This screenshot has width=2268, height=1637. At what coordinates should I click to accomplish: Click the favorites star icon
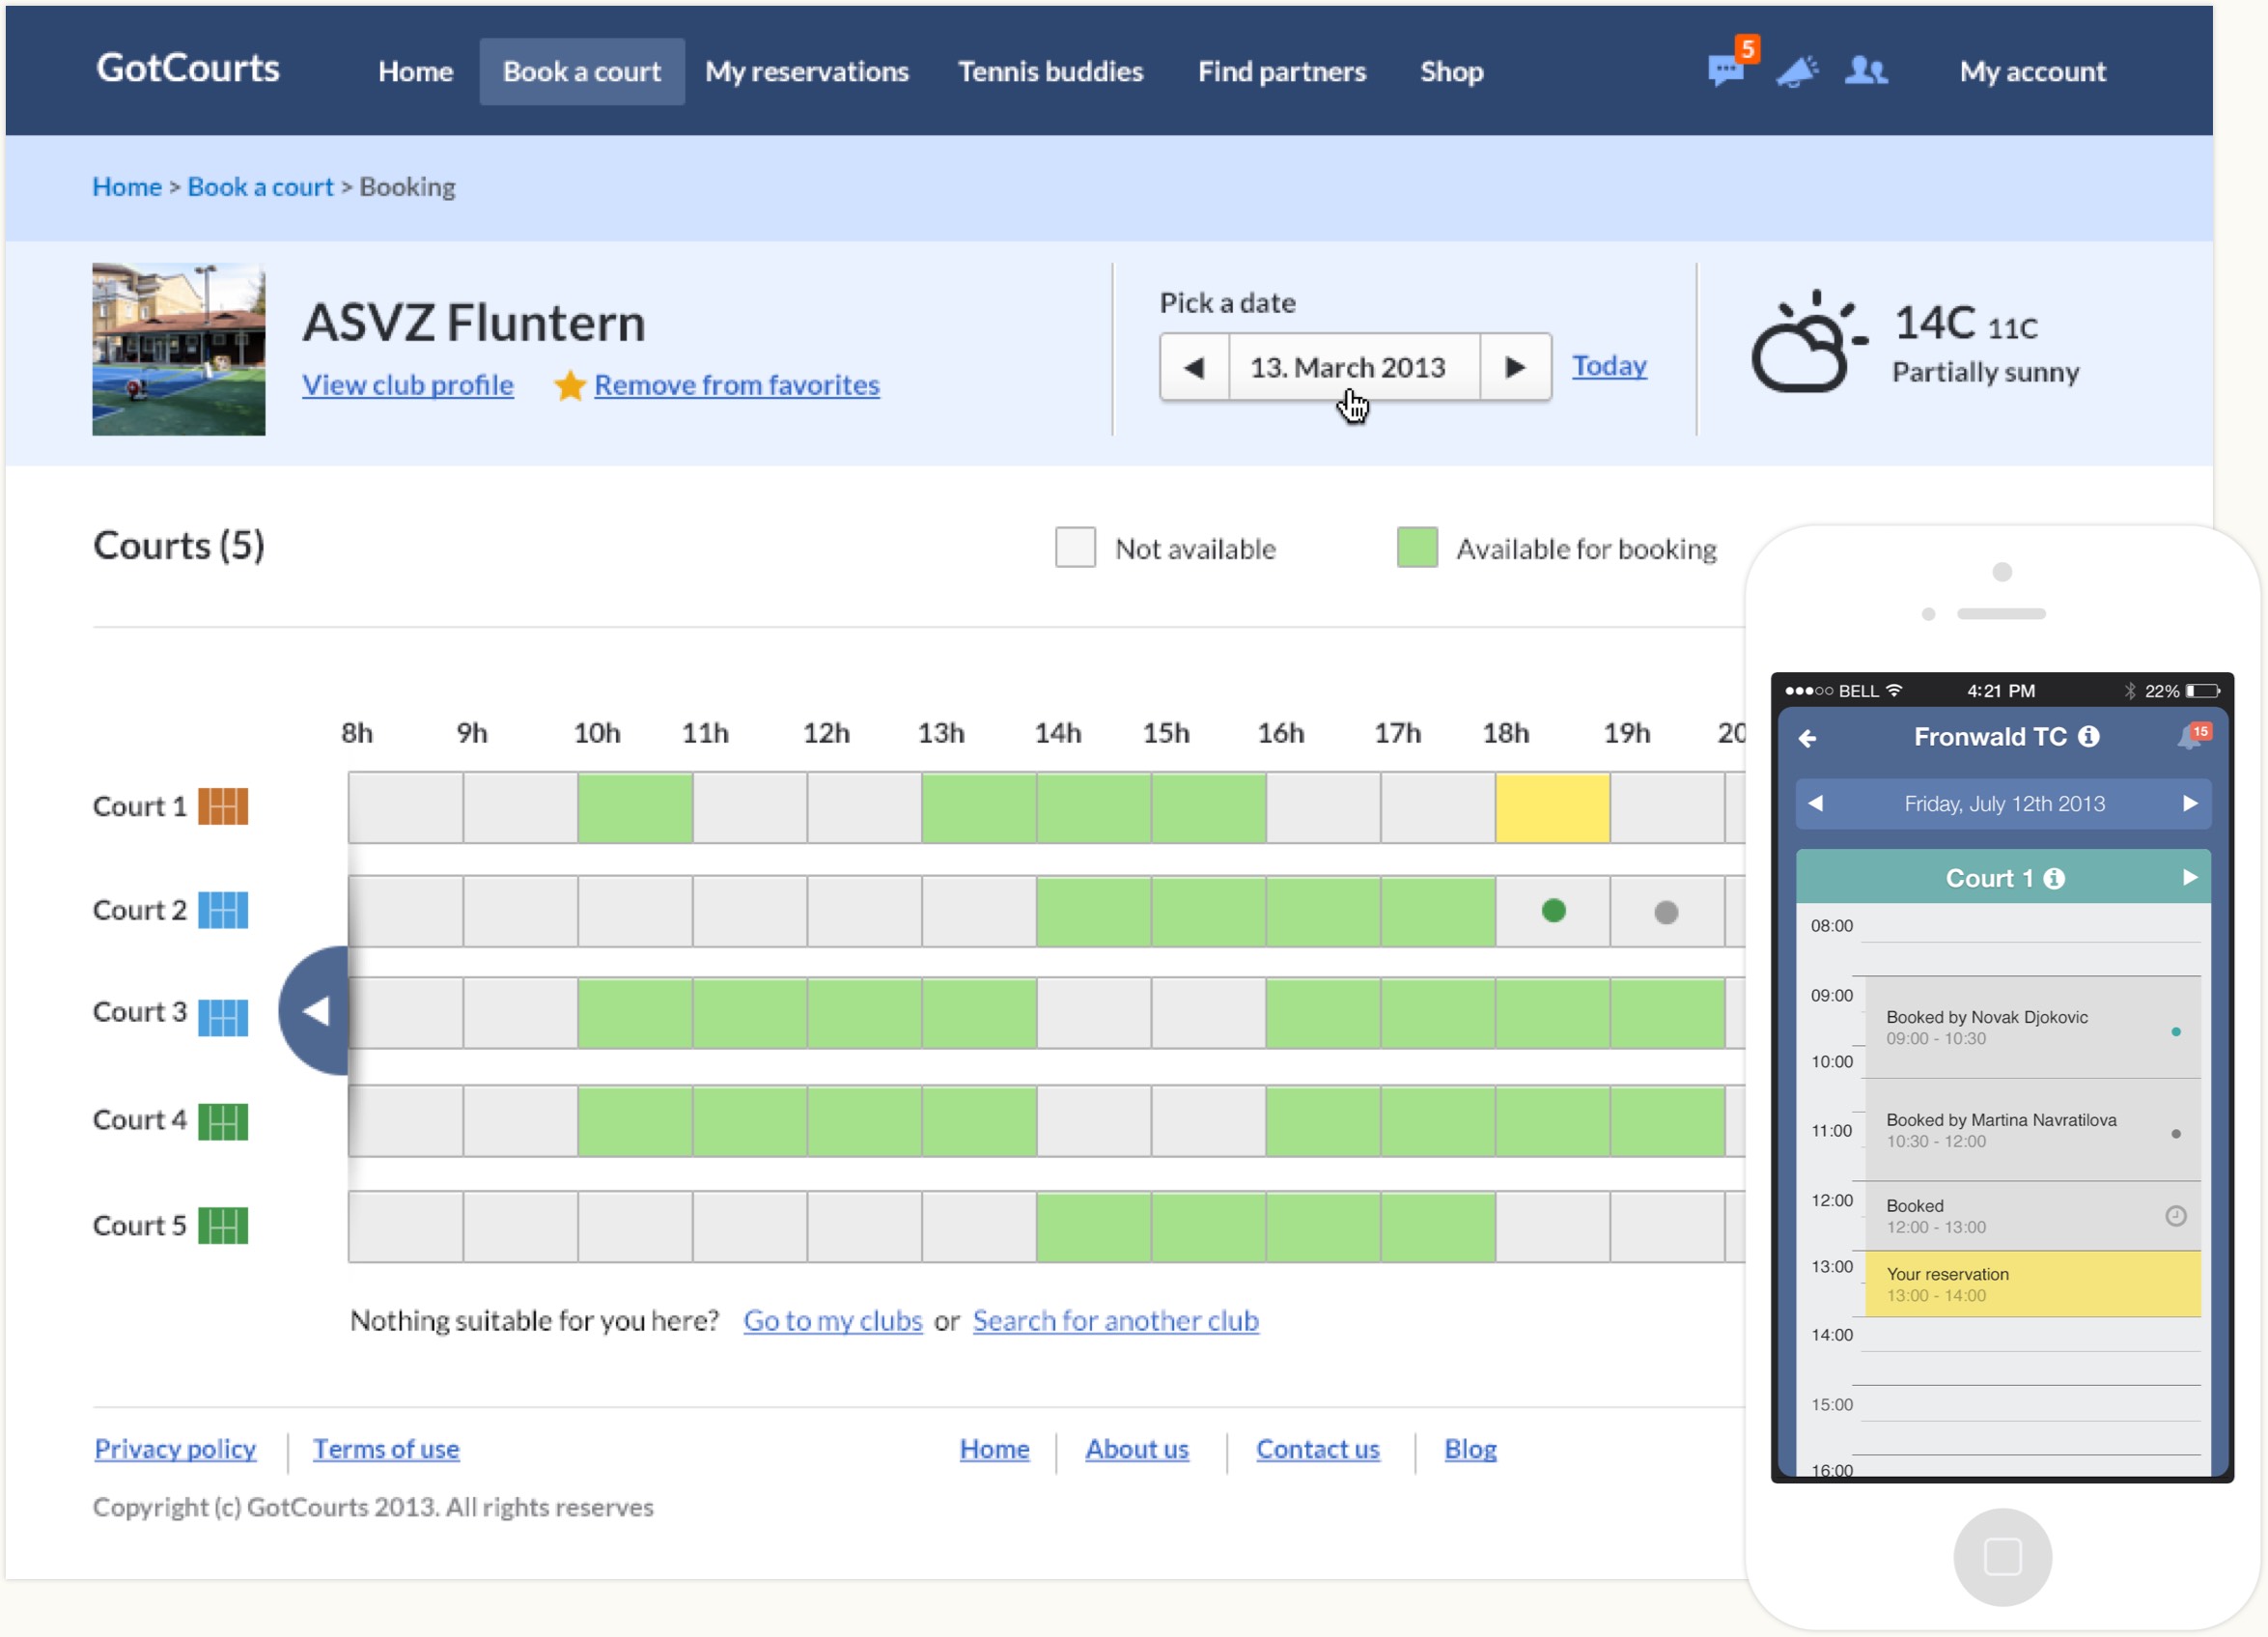(570, 385)
